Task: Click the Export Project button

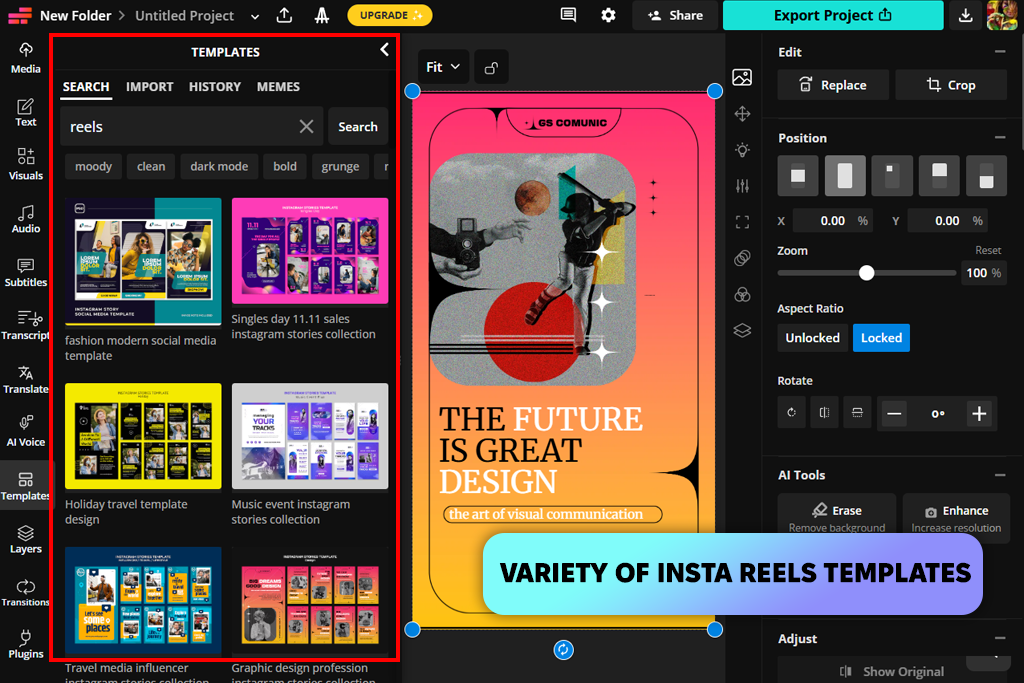Action: (832, 15)
